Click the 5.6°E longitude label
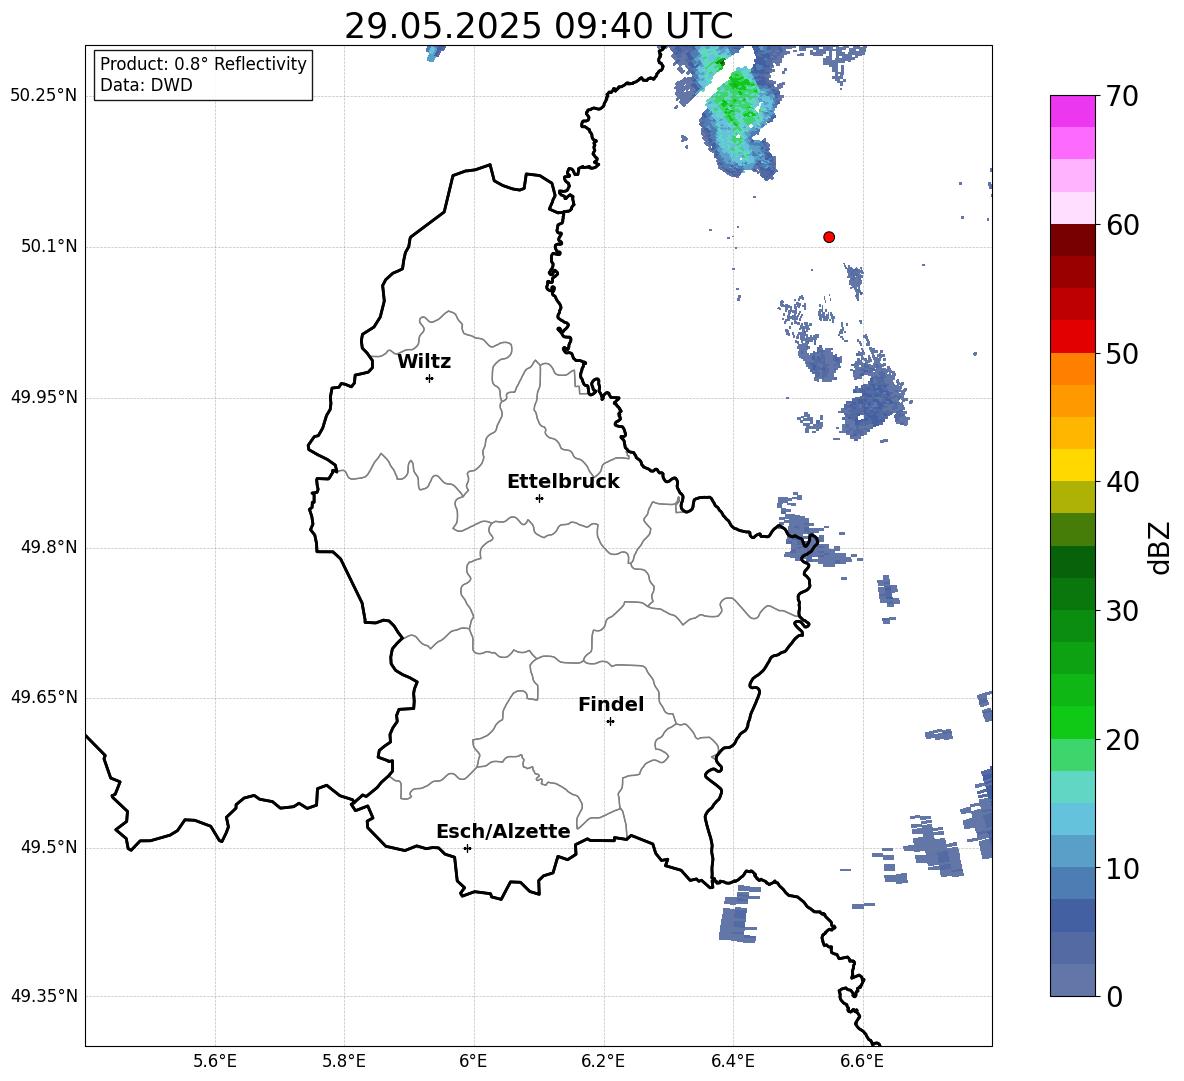 (215, 1061)
